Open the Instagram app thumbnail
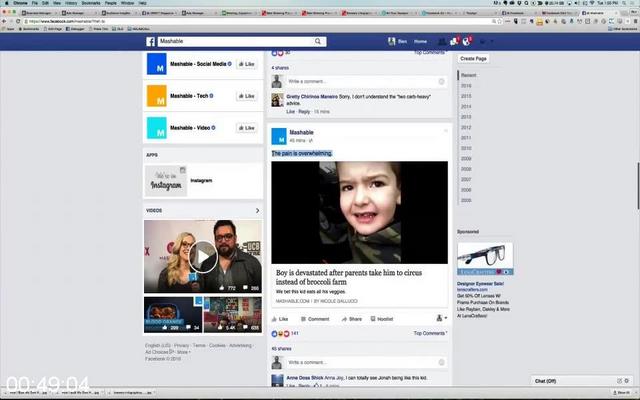640x400 pixels. 166,181
